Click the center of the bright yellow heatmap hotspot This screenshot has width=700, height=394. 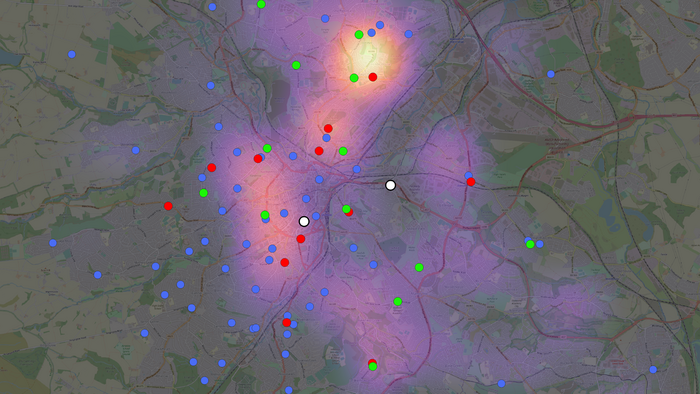point(367,57)
